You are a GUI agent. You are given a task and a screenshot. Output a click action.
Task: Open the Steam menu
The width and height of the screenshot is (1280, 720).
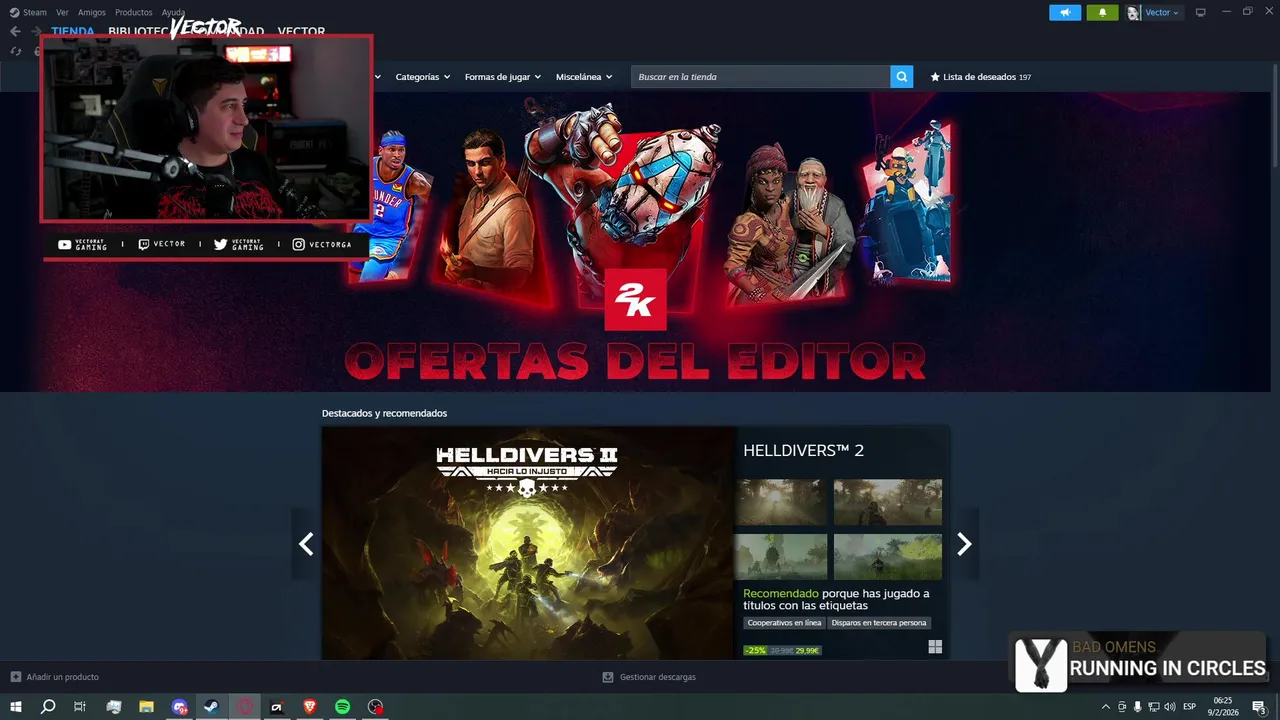[x=35, y=12]
